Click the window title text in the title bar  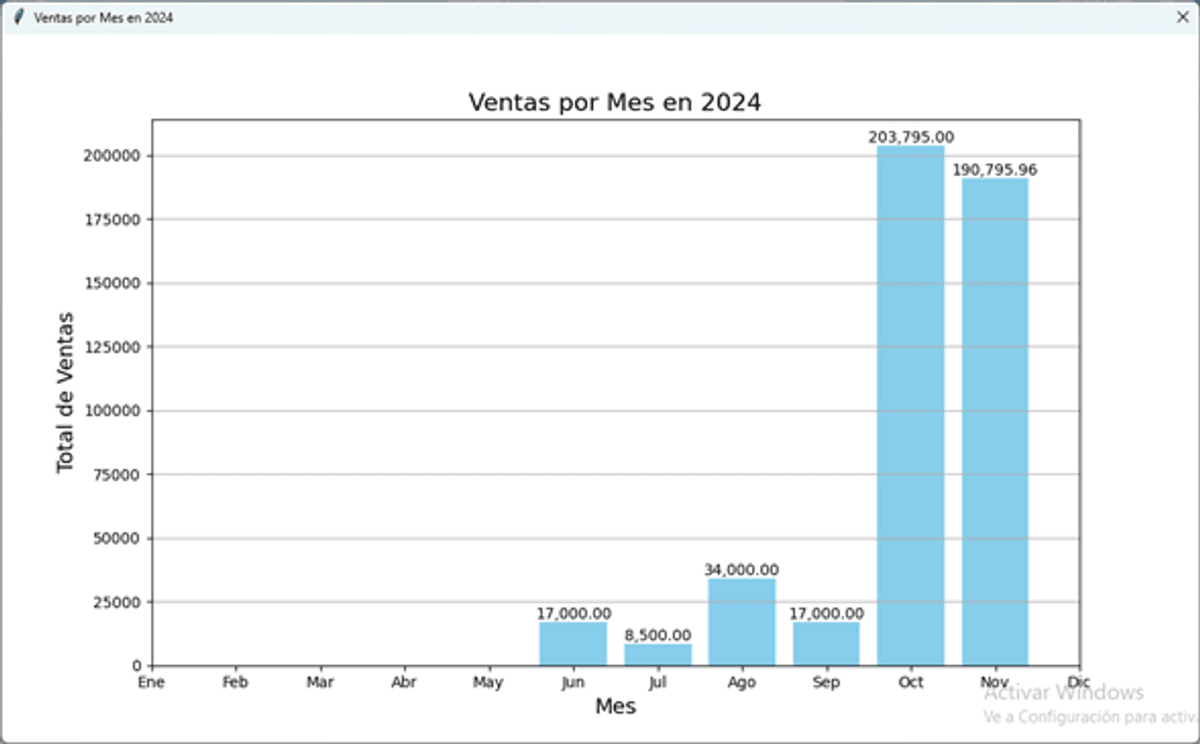click(x=103, y=18)
